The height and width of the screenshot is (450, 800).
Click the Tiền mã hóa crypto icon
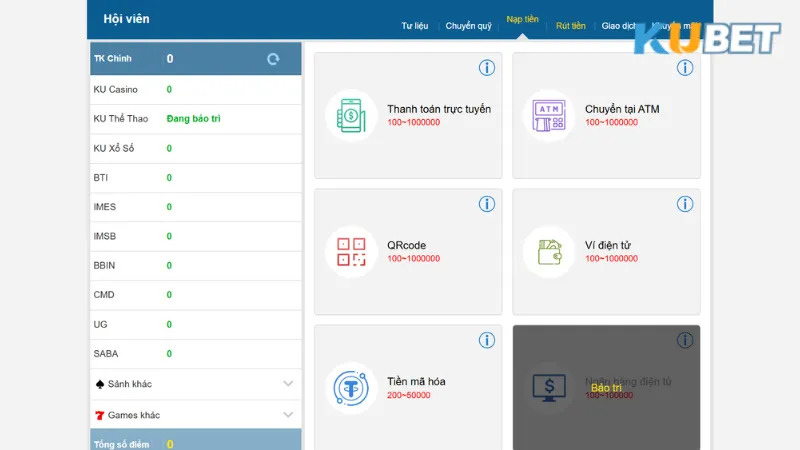(351, 387)
